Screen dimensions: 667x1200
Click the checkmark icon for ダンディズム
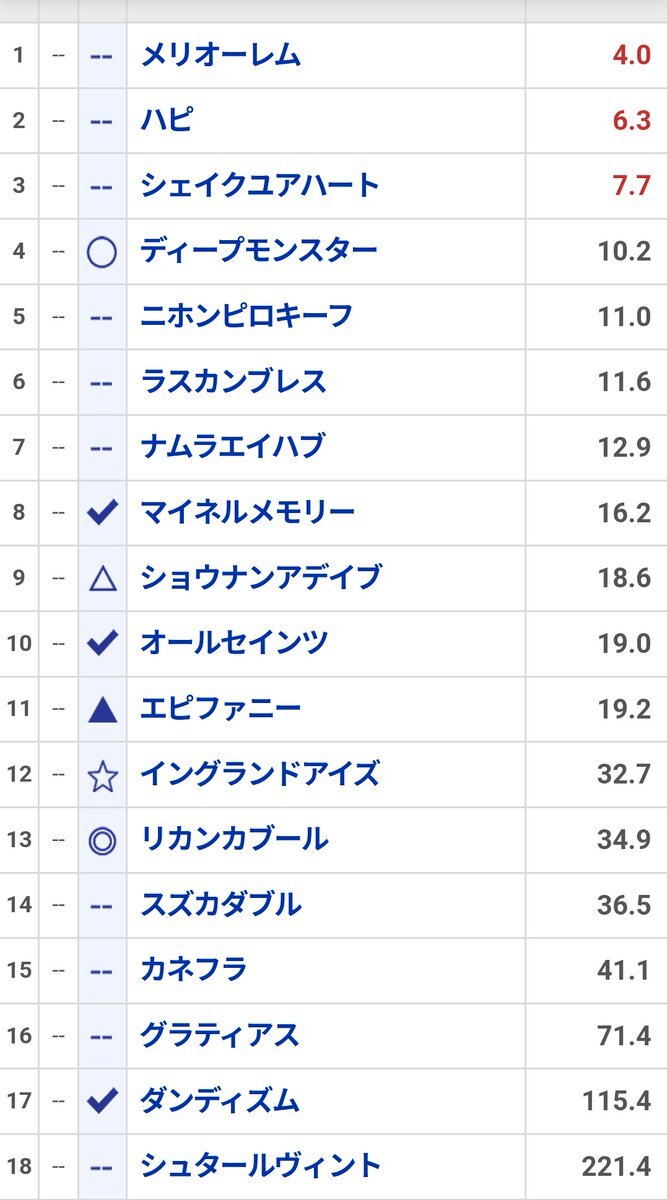click(x=102, y=1101)
